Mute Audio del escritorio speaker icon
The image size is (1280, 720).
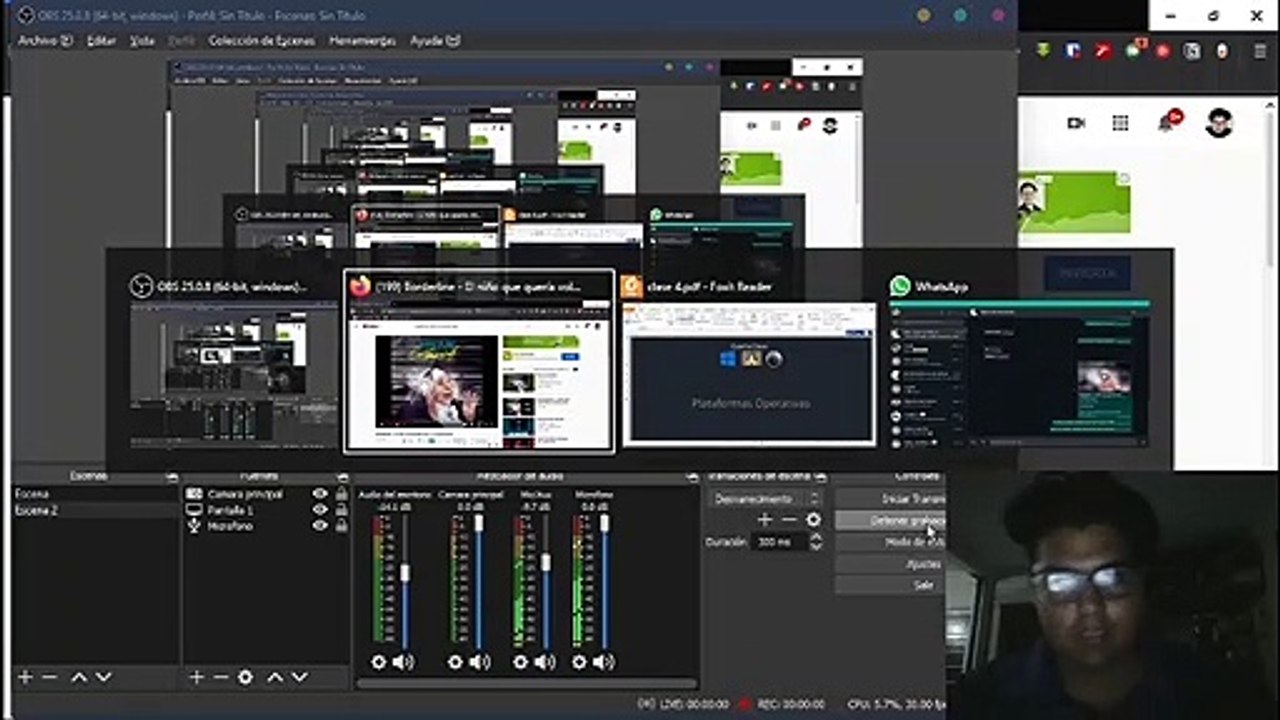tap(403, 662)
